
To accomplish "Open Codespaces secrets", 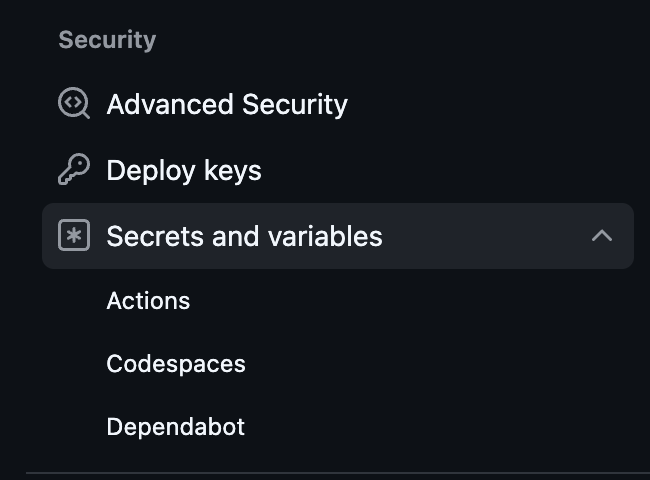I will [176, 363].
